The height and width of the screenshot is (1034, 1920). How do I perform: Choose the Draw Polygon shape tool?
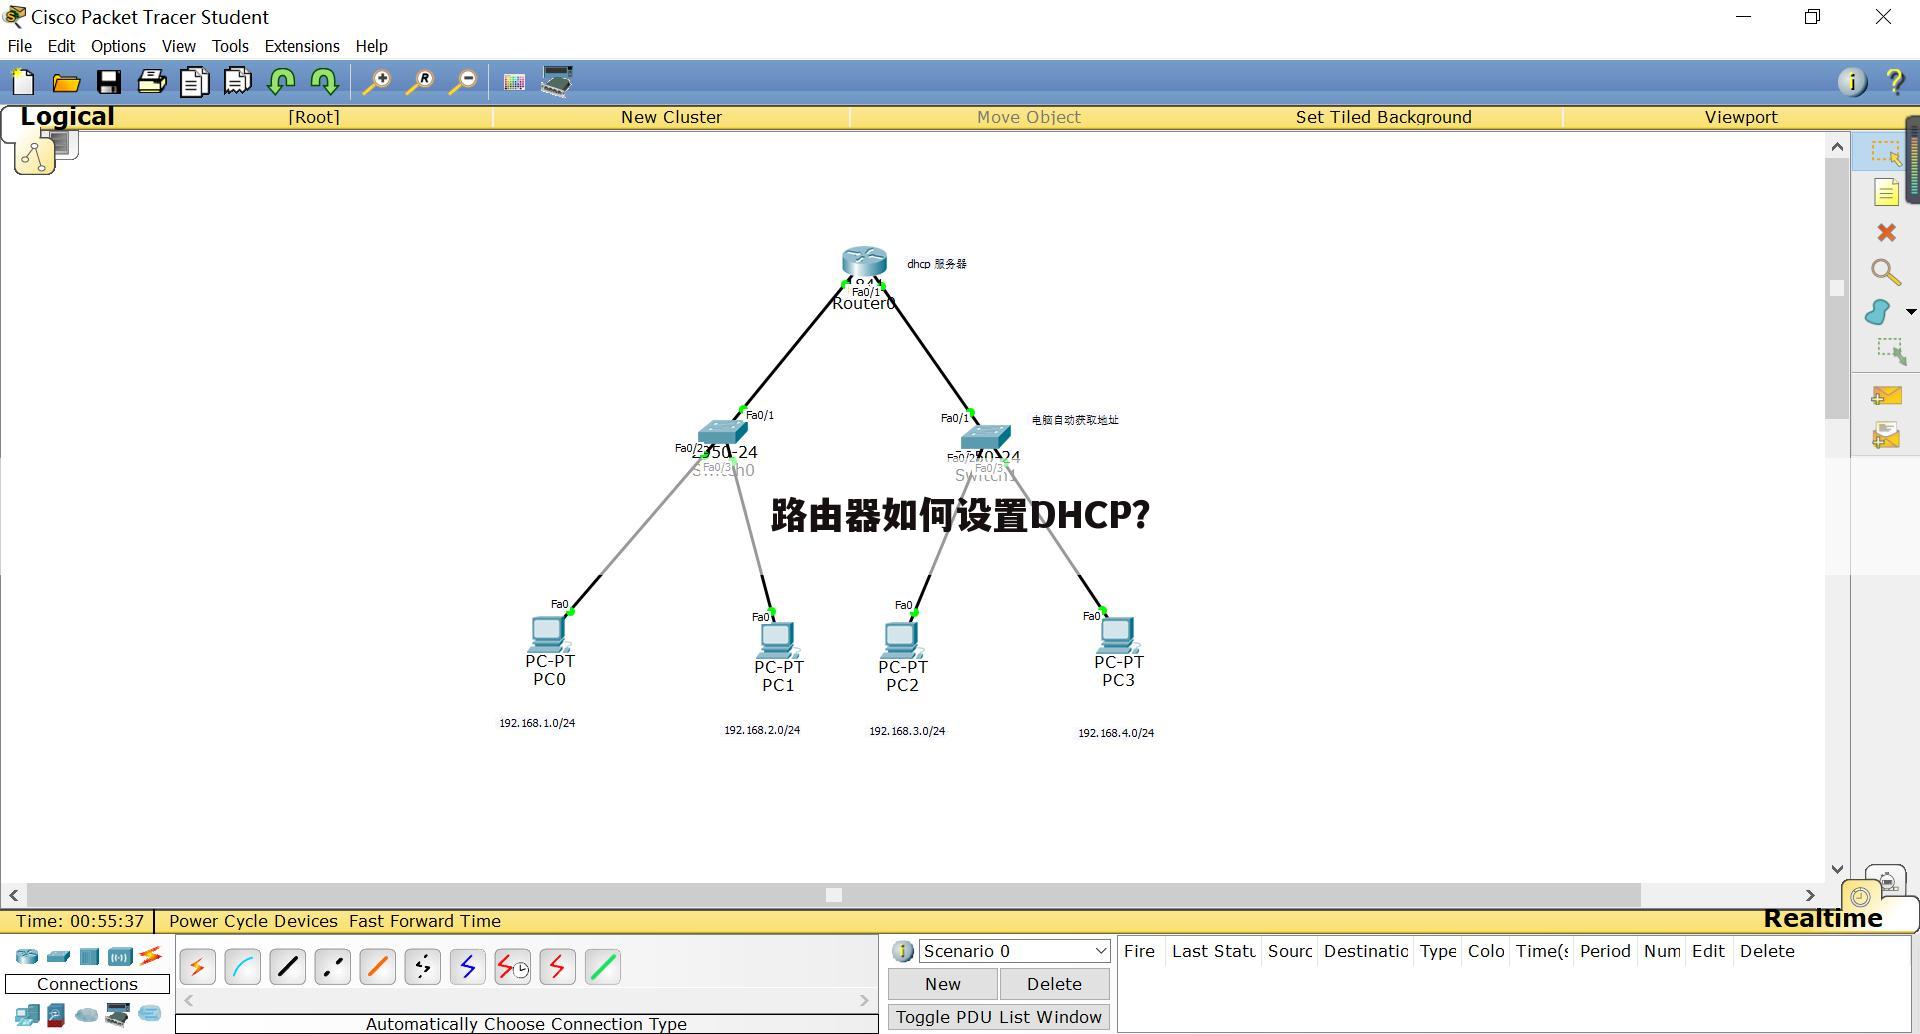pyautogui.click(x=1878, y=312)
